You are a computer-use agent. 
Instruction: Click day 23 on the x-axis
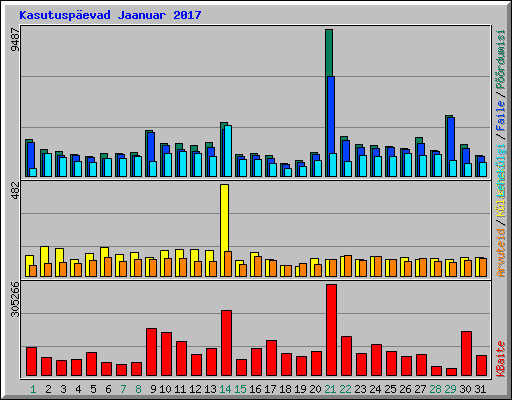(360, 389)
